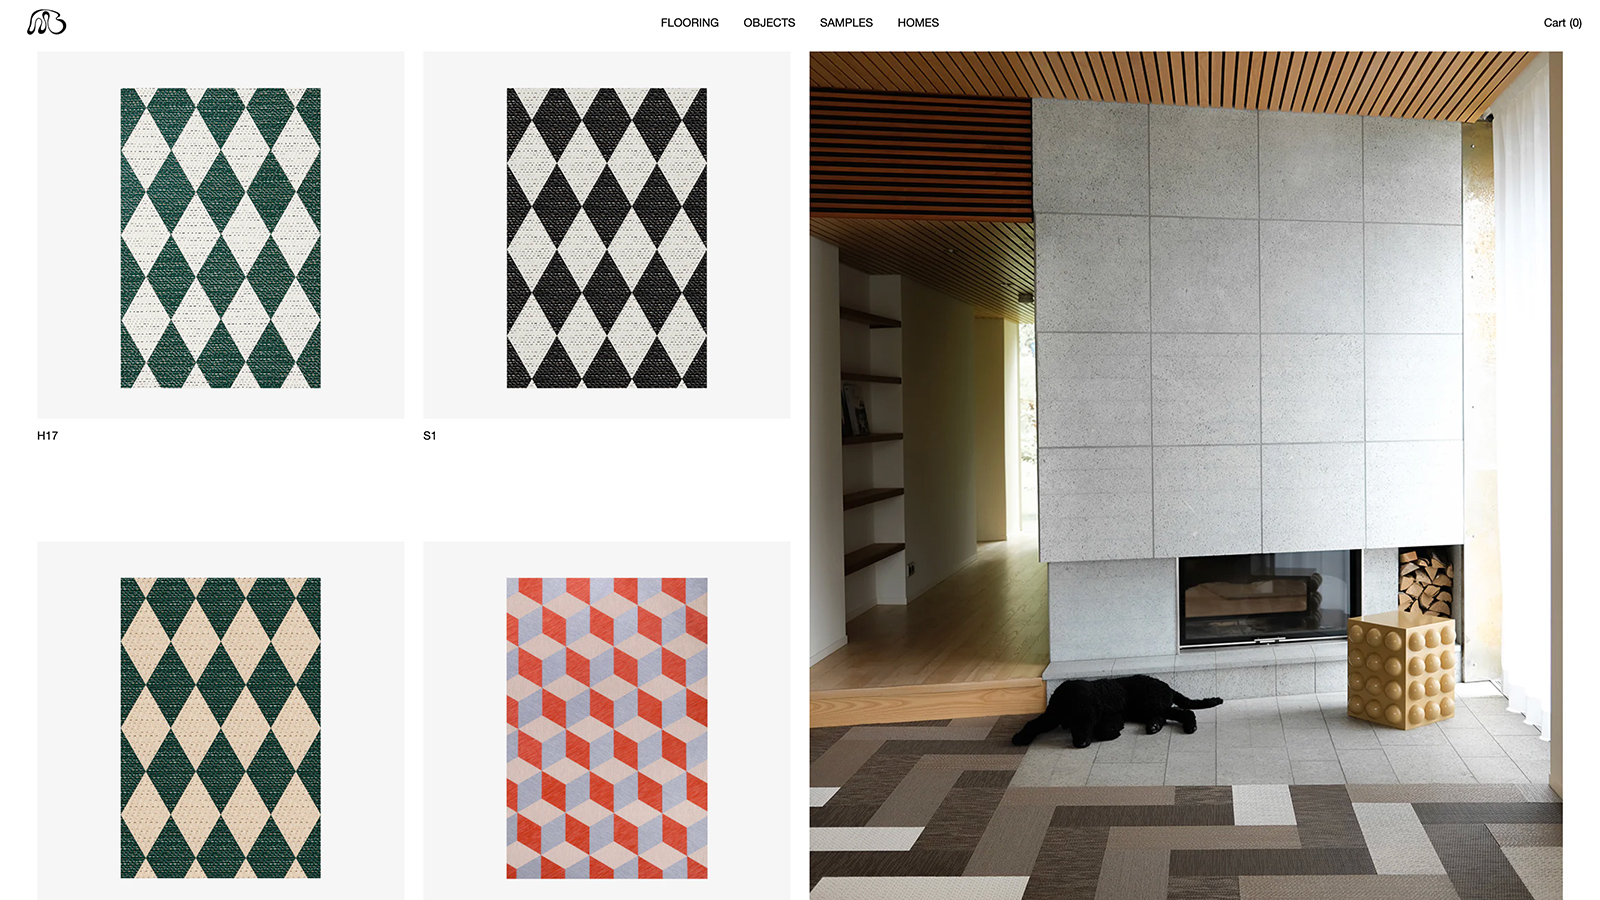Click the glass fireplace in the photo
The width and height of the screenshot is (1600, 900).
tap(1266, 598)
